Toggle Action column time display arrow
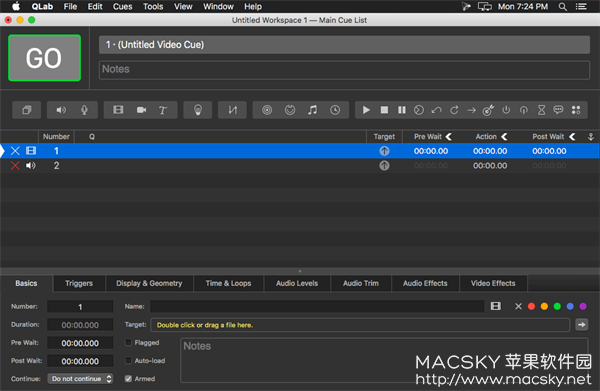Viewport: 600px width, 391px height. (x=504, y=137)
